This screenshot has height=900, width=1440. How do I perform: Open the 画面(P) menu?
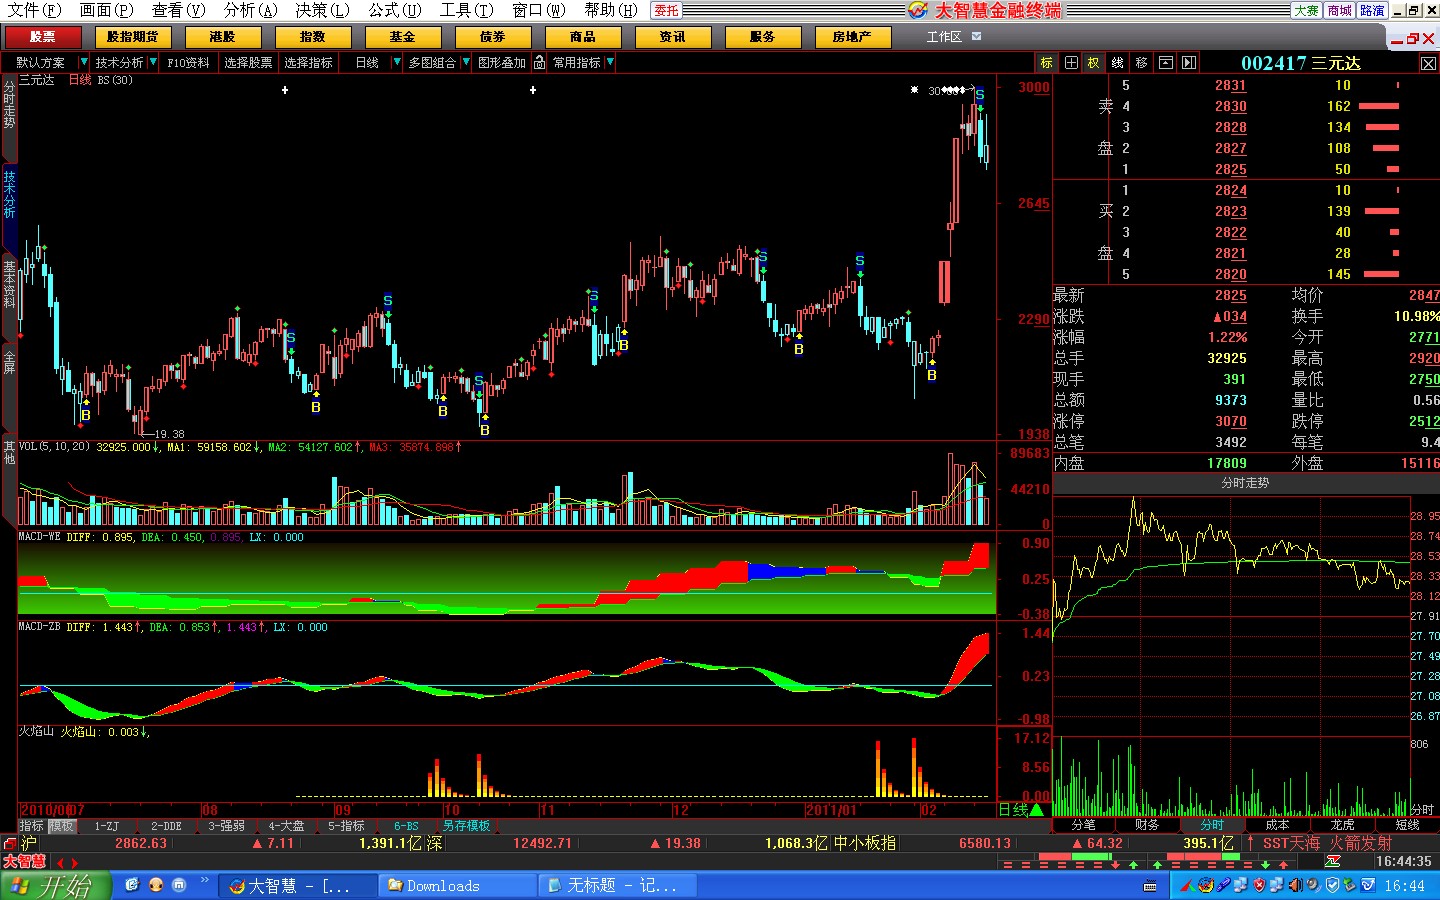coord(107,10)
